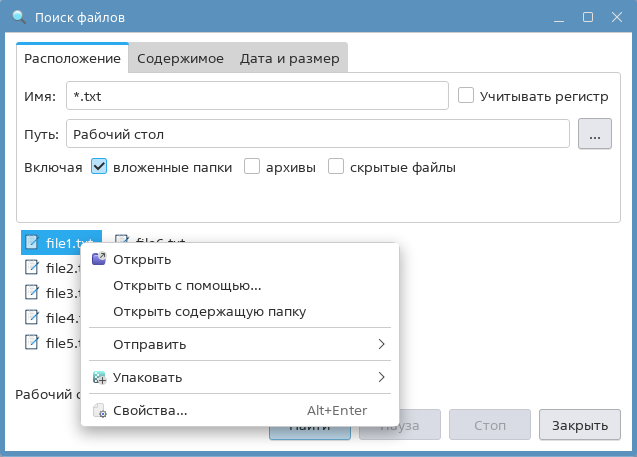Select the file5 text file icon

pyautogui.click(x=32, y=343)
